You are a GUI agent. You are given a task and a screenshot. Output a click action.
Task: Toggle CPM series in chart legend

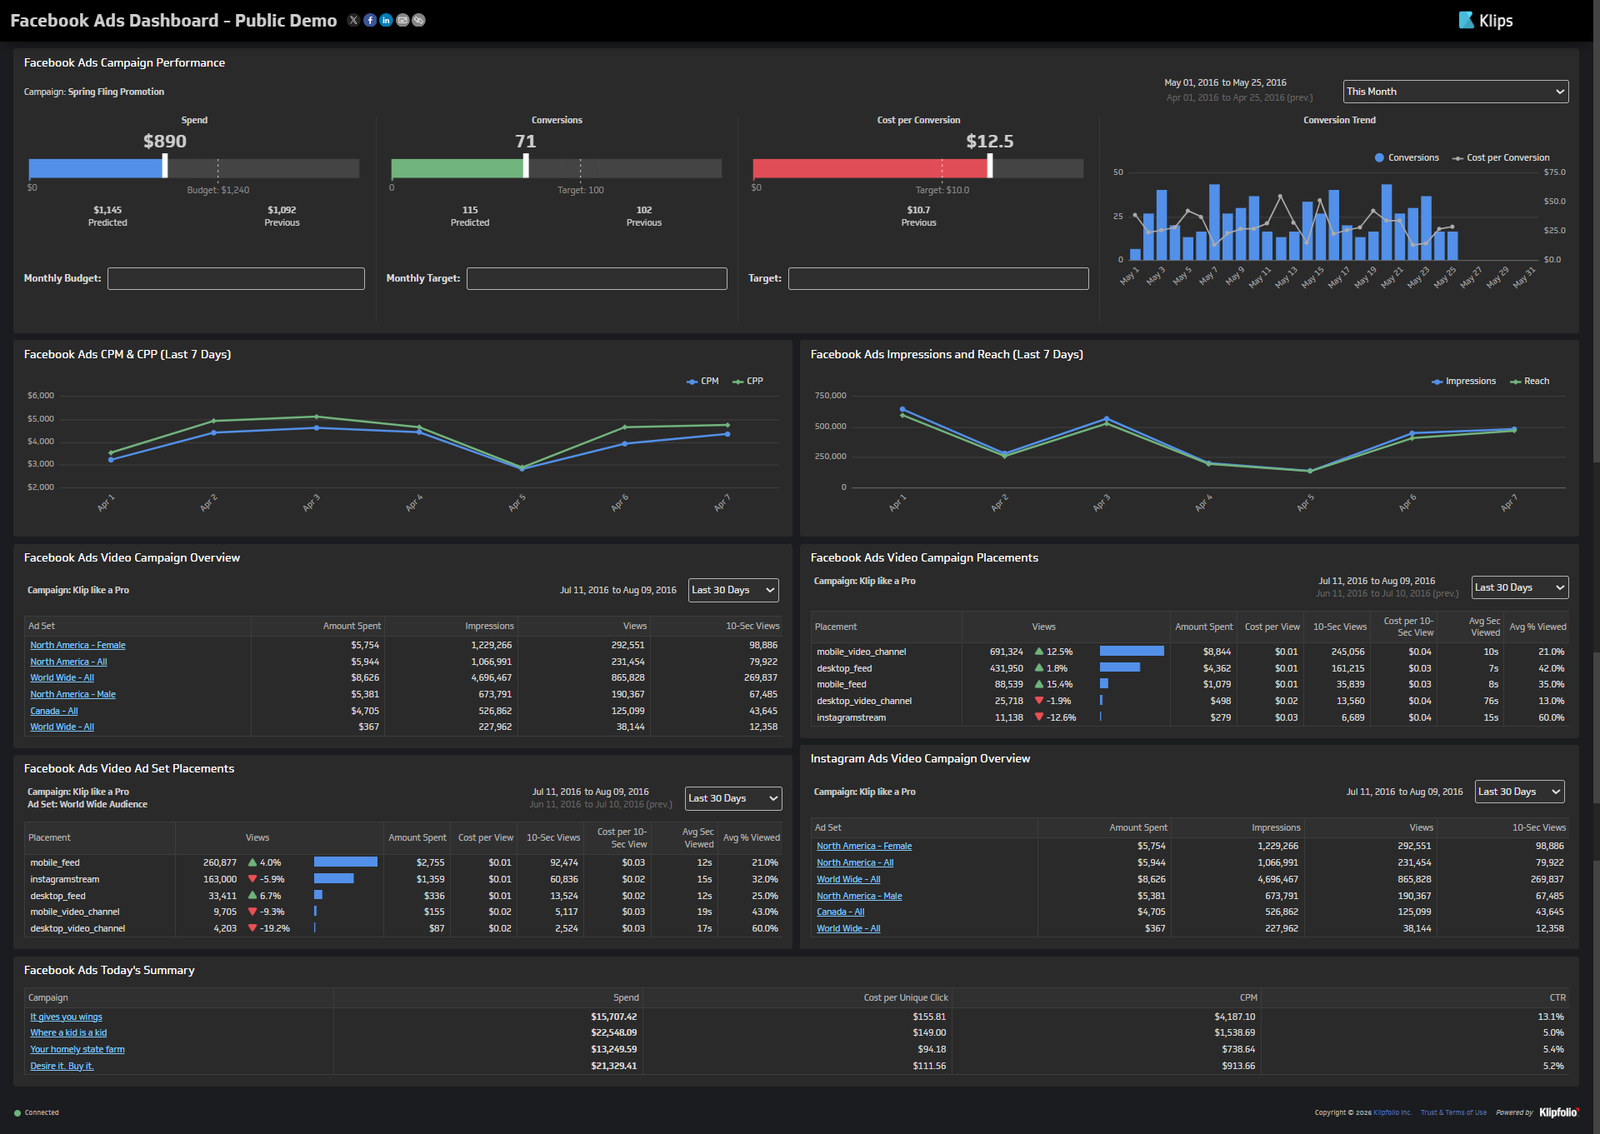click(702, 381)
